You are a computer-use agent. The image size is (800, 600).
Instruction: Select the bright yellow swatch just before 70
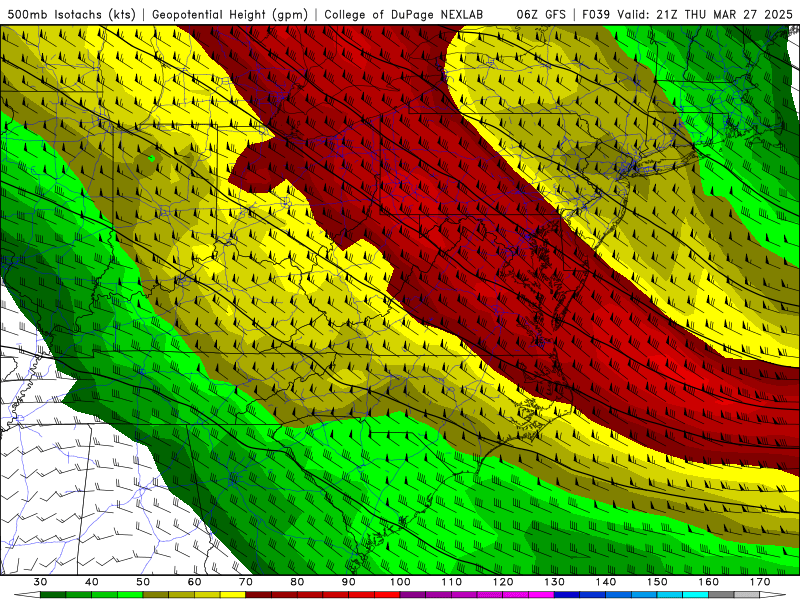coord(233,595)
